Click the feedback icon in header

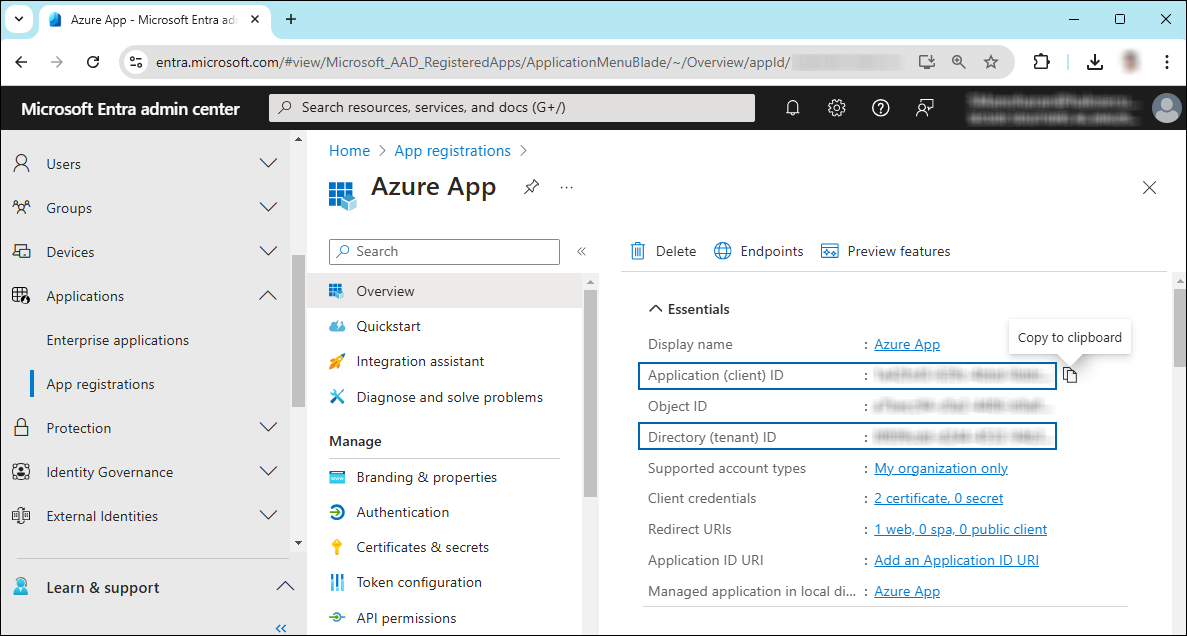pyautogui.click(x=925, y=108)
